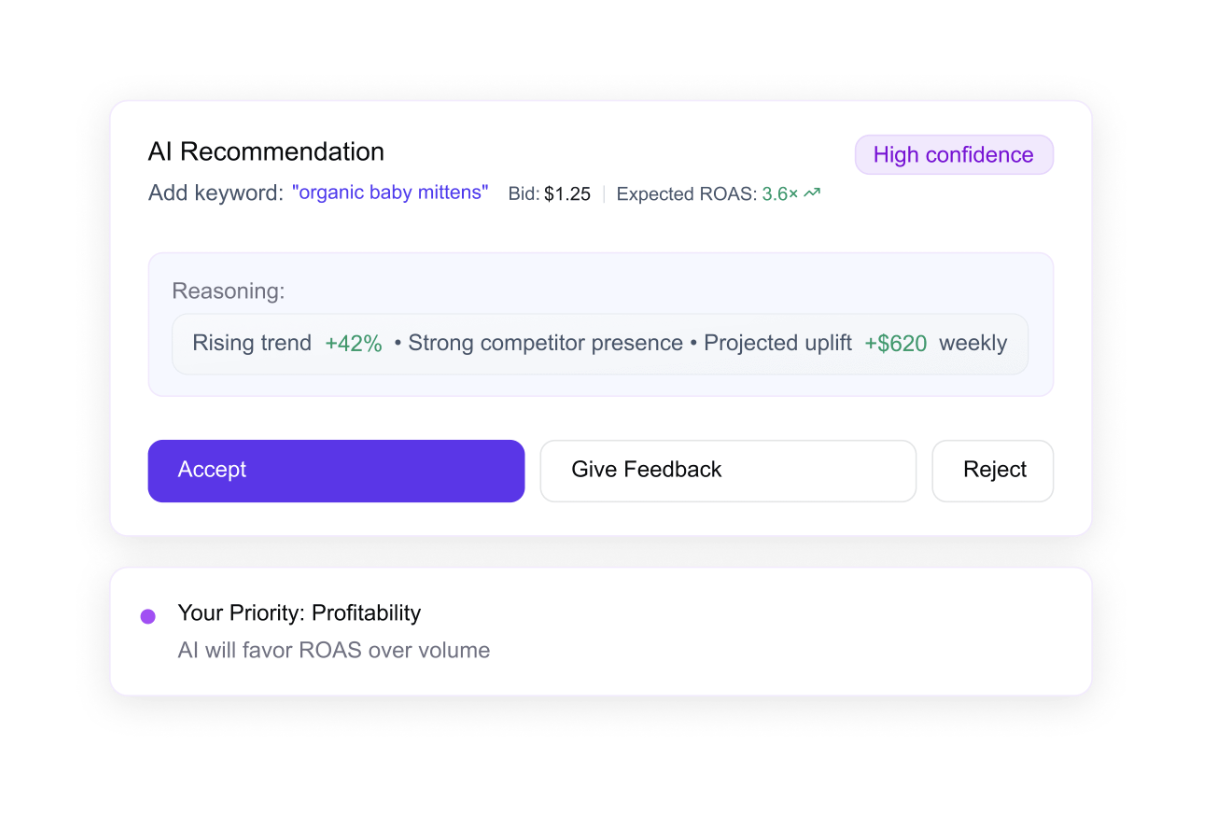This screenshot has width=1220, height=830.
Task: Click the purple priority dot indicator
Action: pos(148,617)
